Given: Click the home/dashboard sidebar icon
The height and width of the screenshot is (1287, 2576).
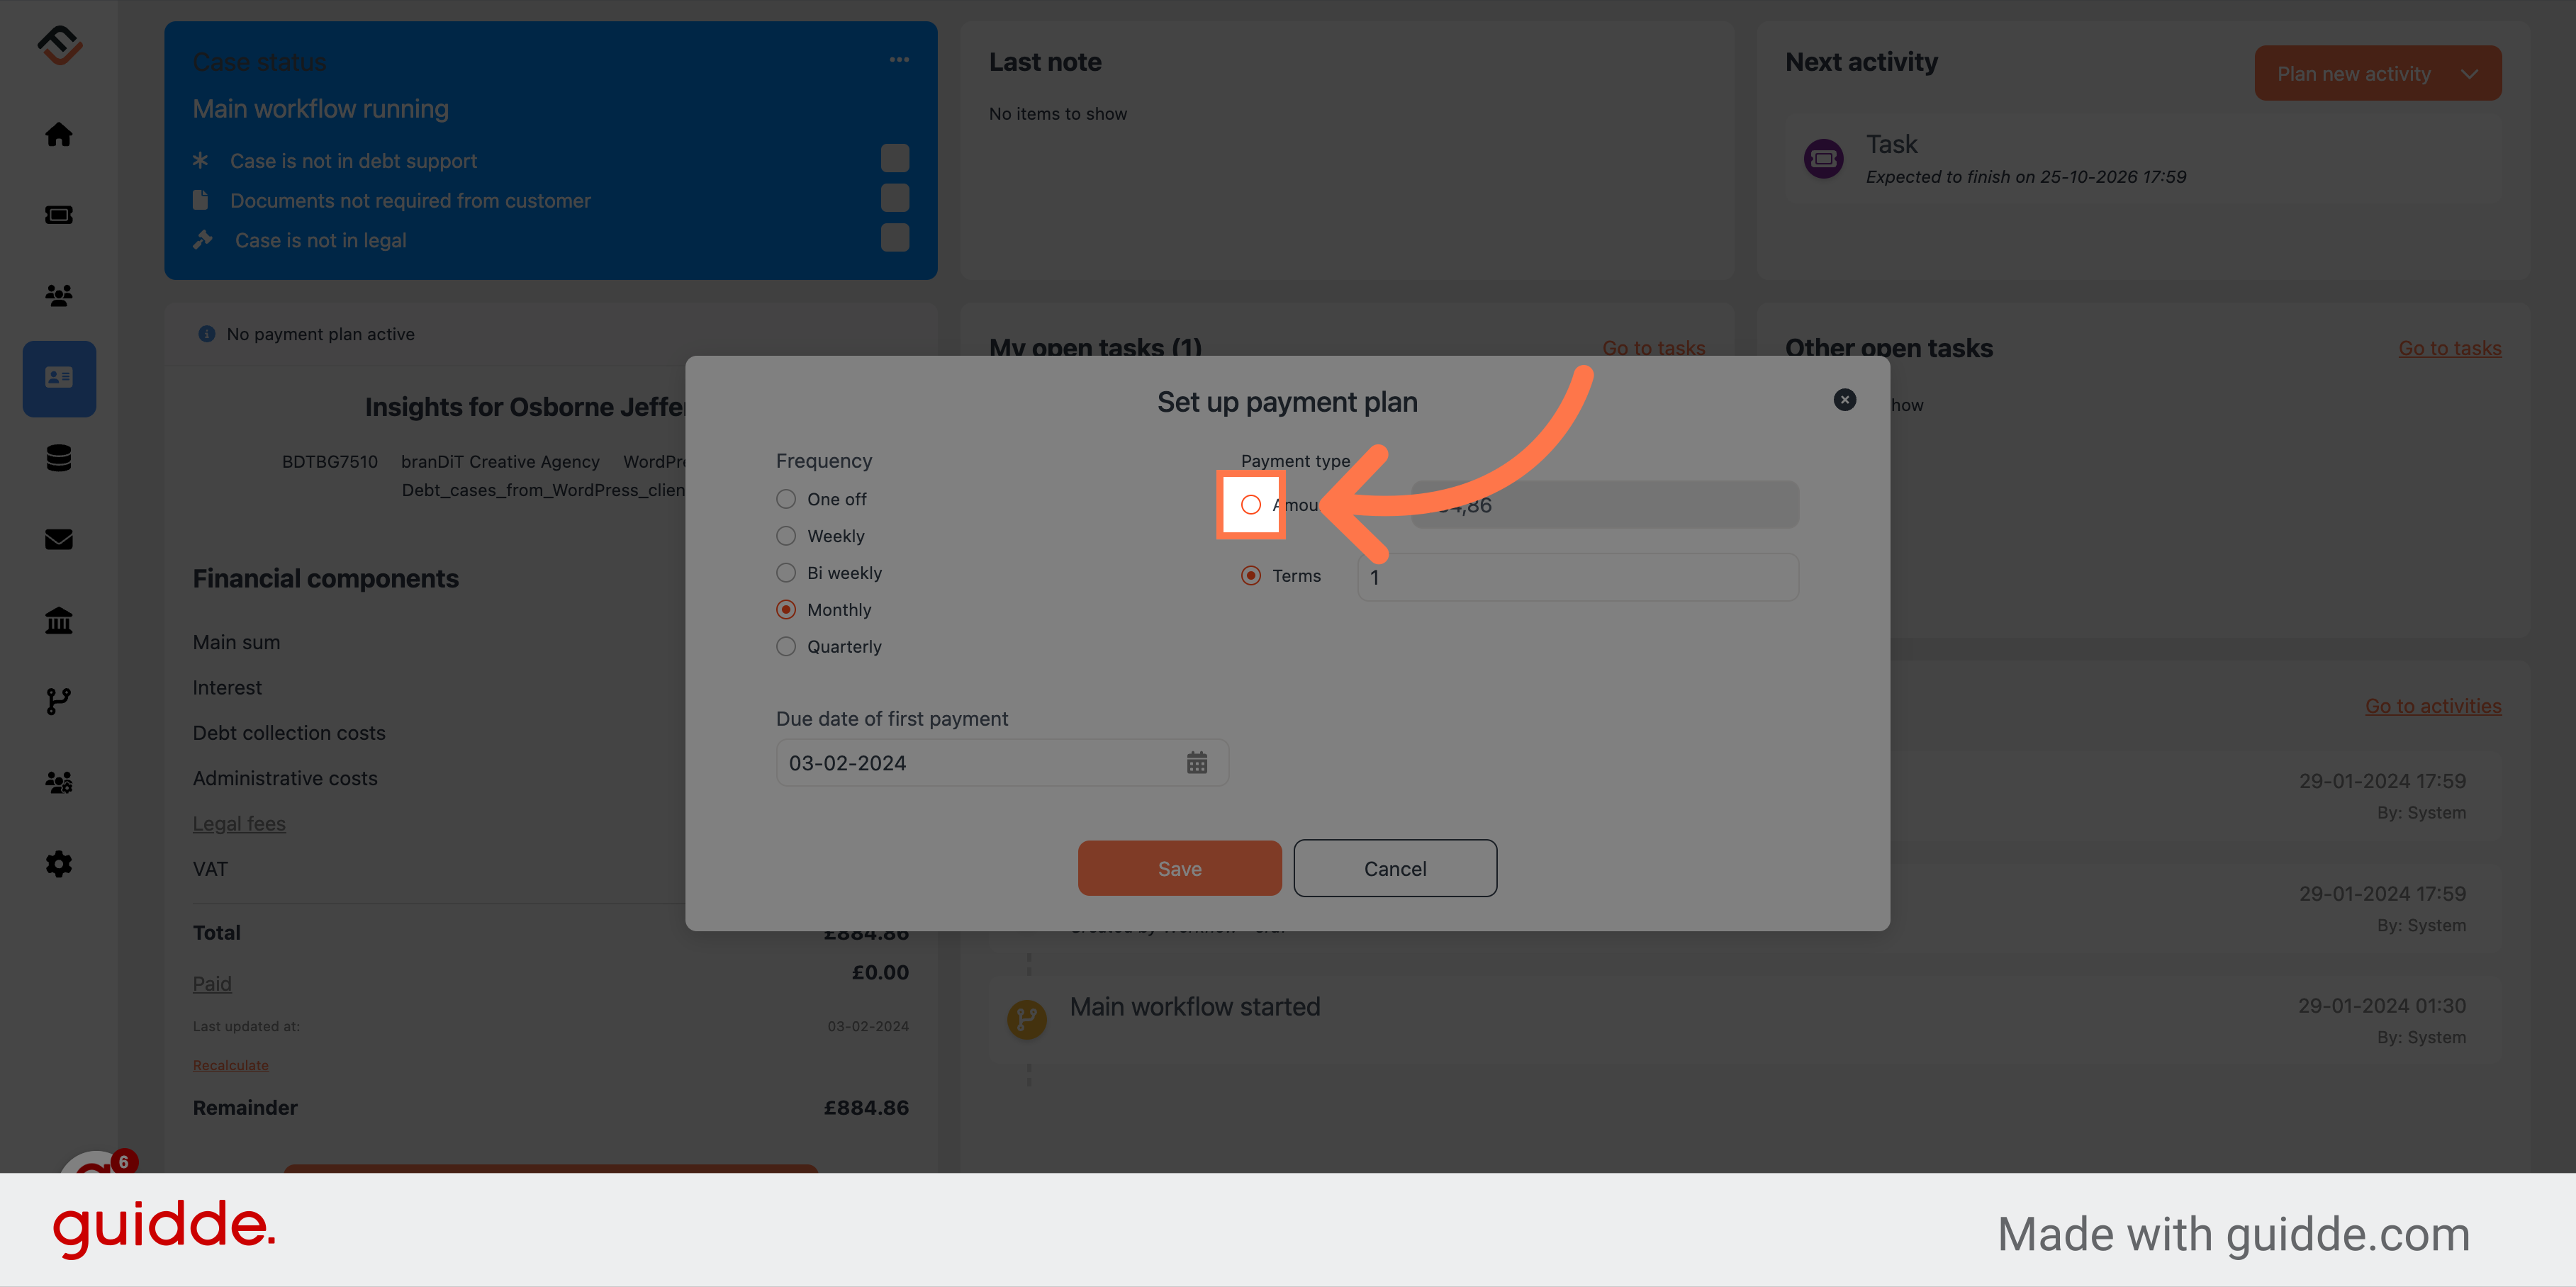Looking at the screenshot, I should coord(59,133).
